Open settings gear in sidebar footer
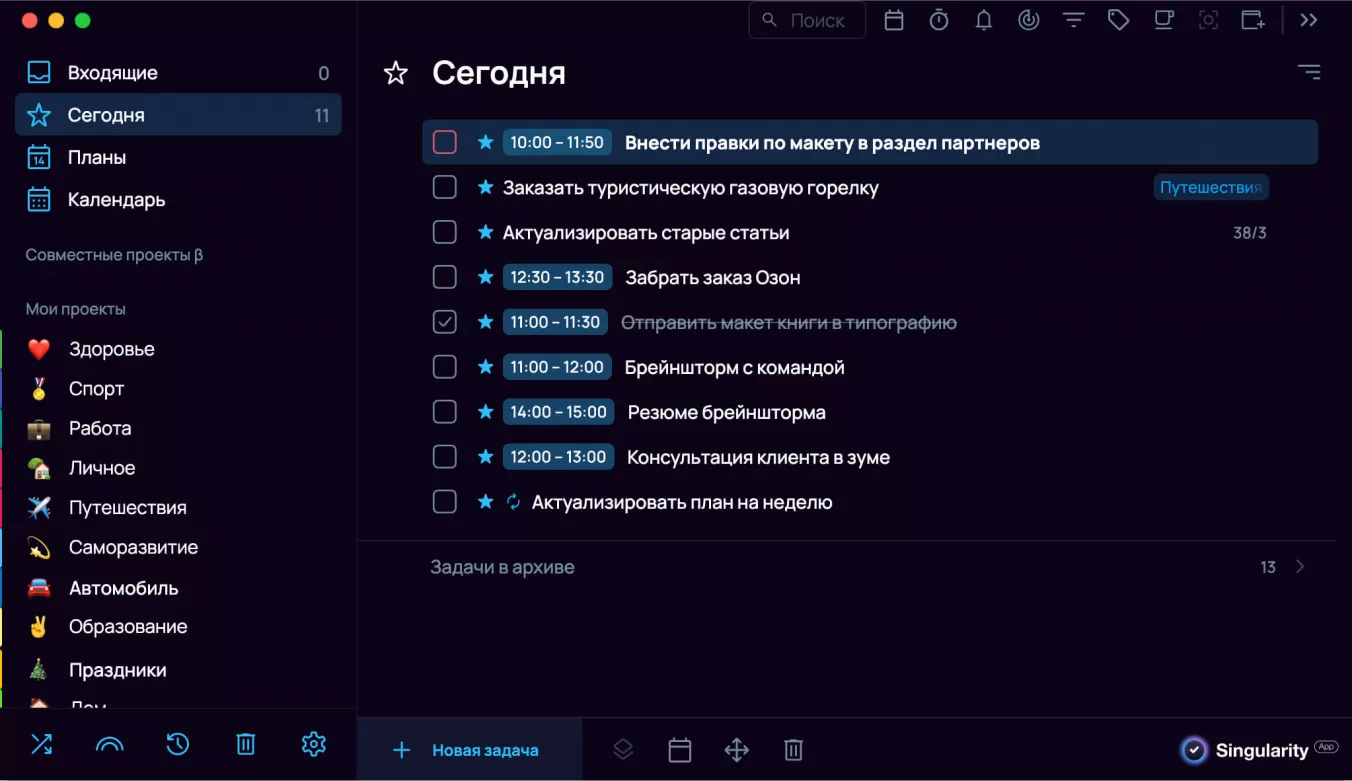1352x781 pixels. point(314,744)
